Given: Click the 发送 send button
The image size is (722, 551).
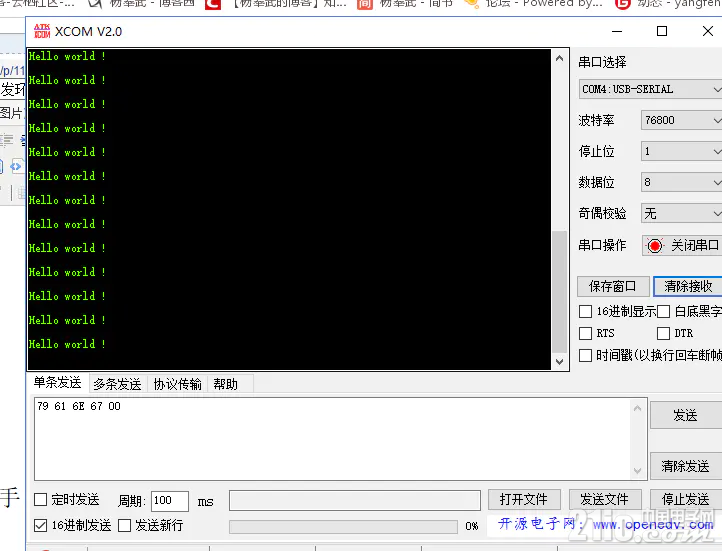Looking at the screenshot, I should coord(686,415).
